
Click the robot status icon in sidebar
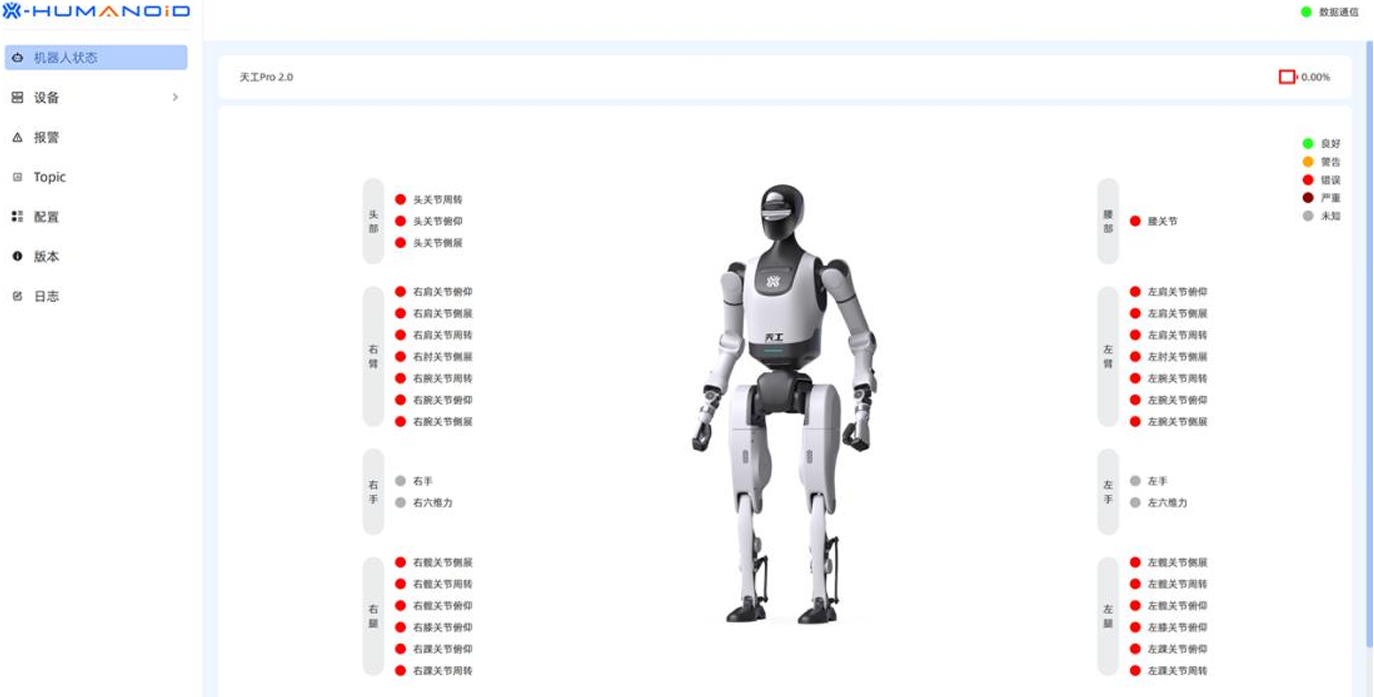pyautogui.click(x=17, y=58)
